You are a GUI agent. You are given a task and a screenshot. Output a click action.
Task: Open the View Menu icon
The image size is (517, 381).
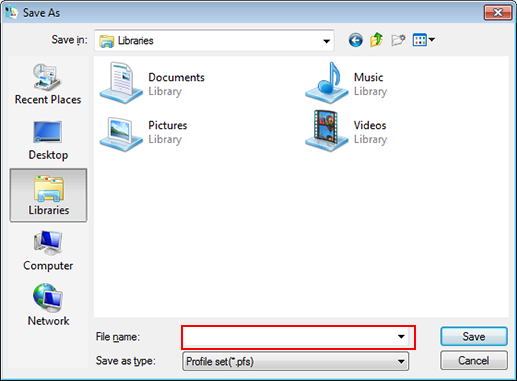[423, 40]
